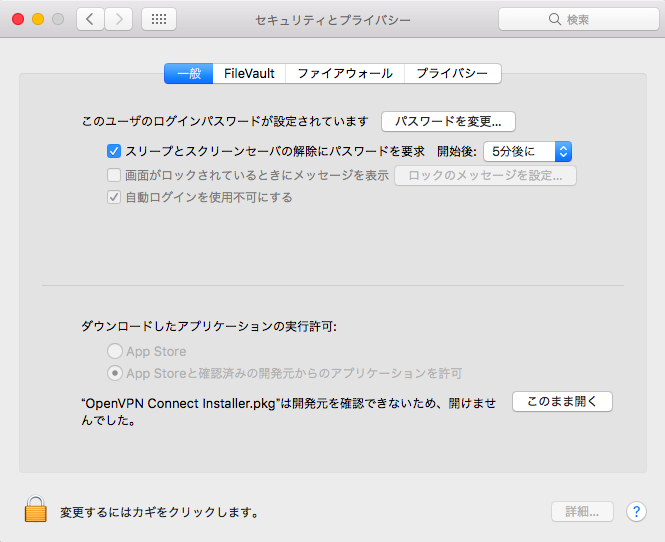The height and width of the screenshot is (542, 665).
Task: Toggle password required after sleep checkbox
Action: coord(114,151)
